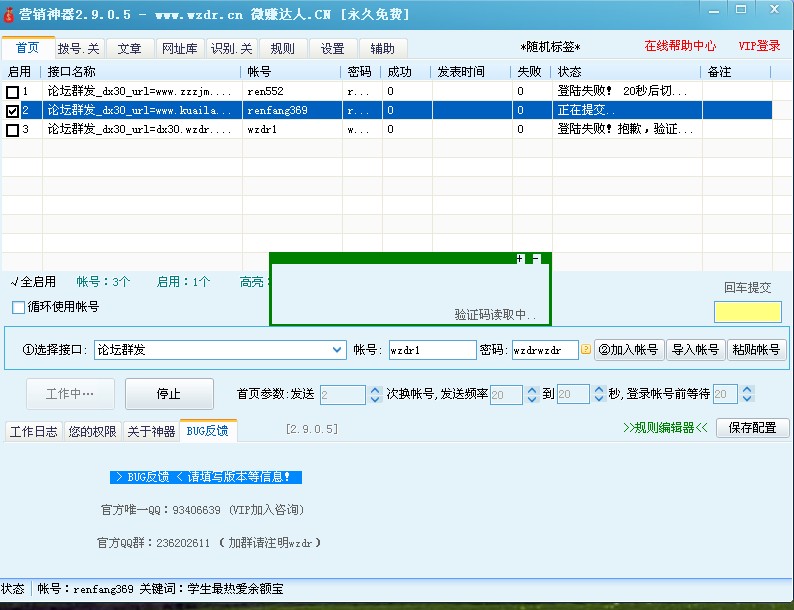Click the plus icon on the green captcha panel

click(x=520, y=259)
